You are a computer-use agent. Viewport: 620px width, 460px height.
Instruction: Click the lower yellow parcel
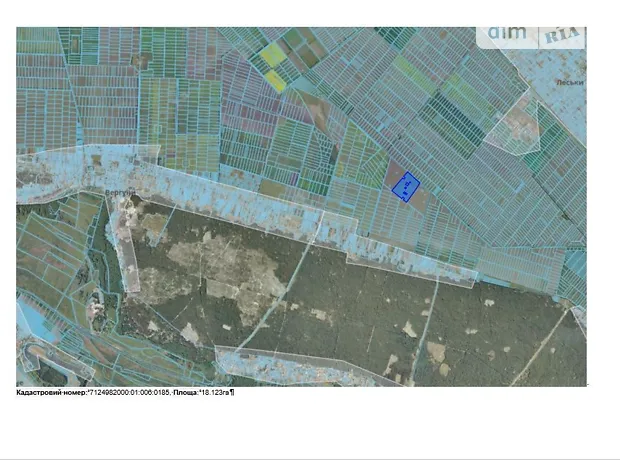[275, 80]
